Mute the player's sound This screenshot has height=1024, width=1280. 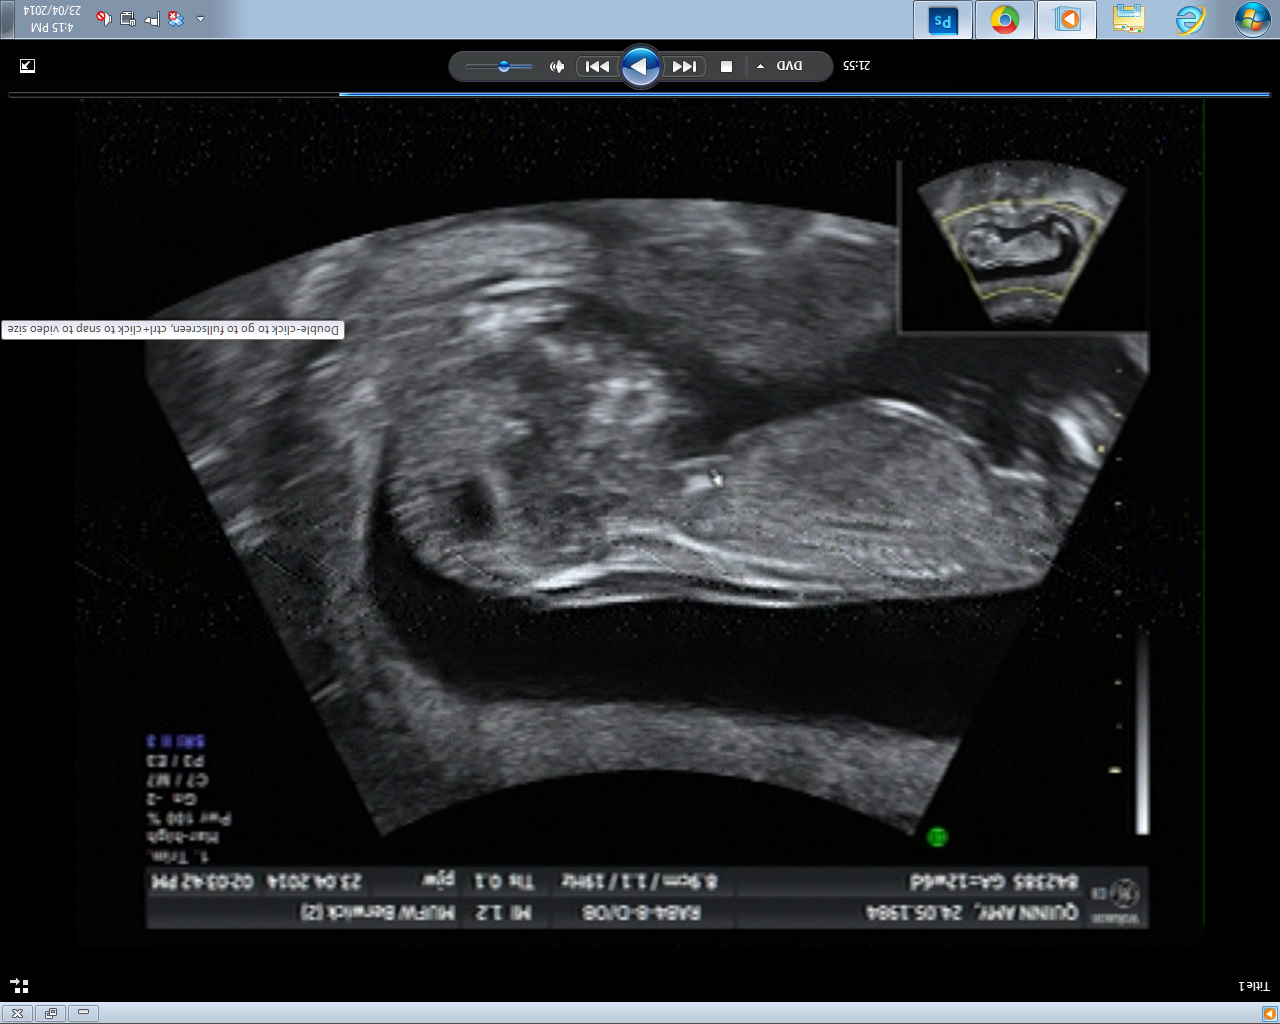point(557,67)
